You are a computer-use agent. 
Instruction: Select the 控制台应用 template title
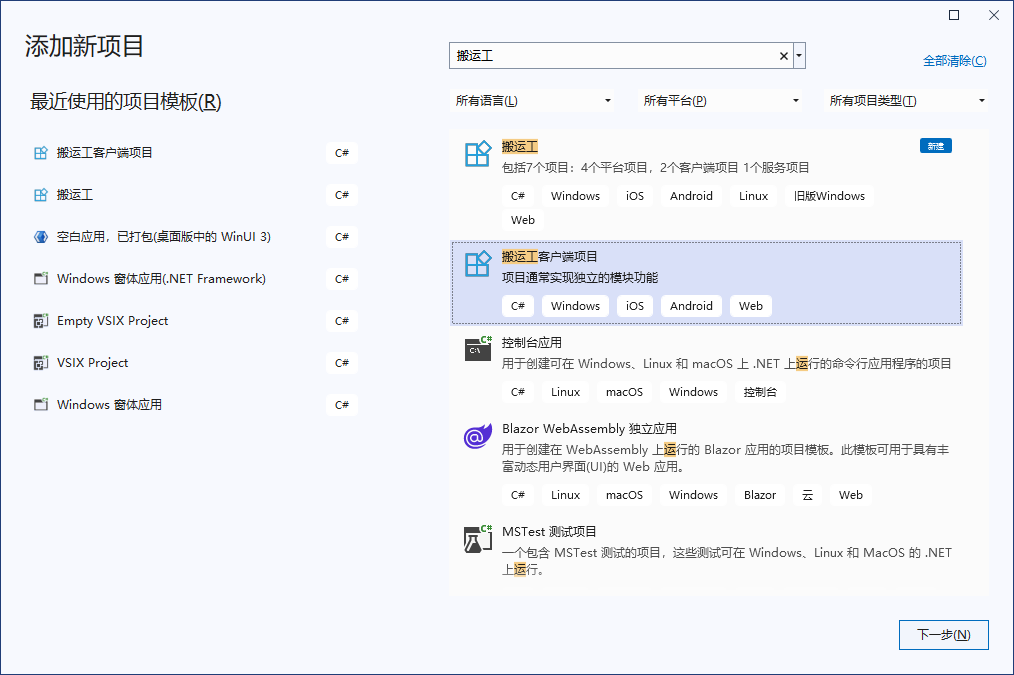coord(532,343)
